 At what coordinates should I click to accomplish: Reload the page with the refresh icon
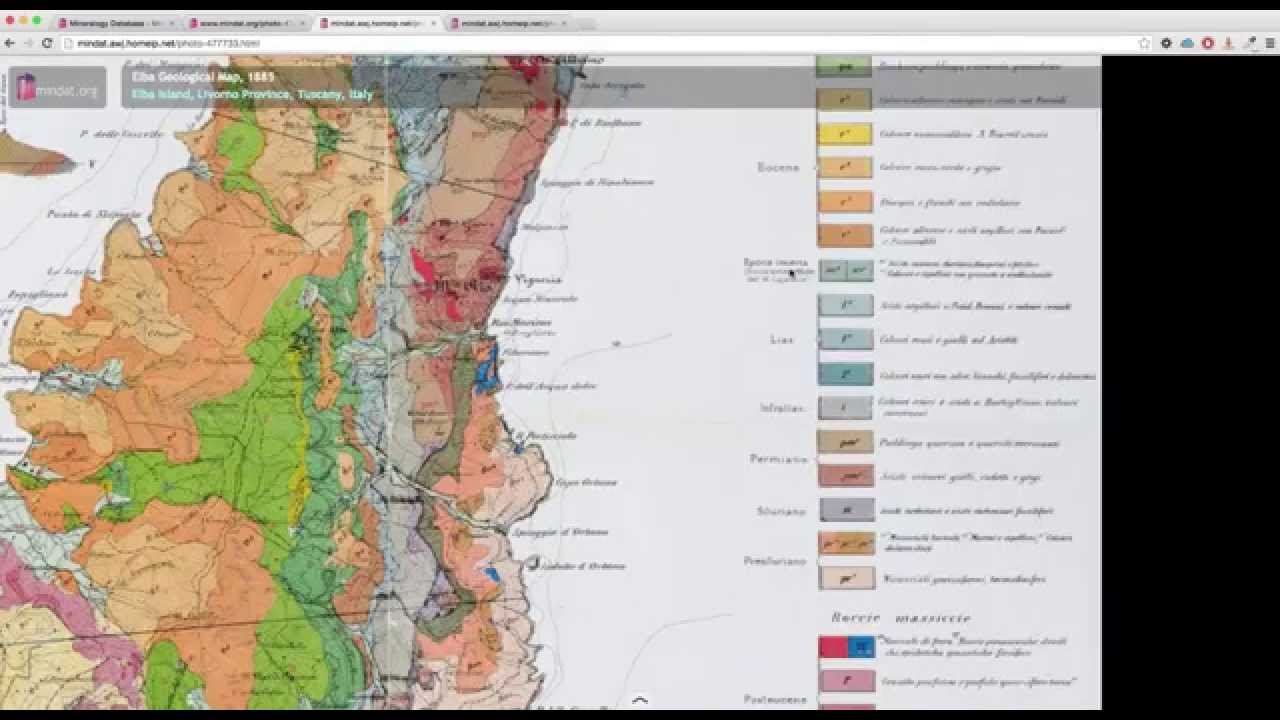[x=47, y=43]
